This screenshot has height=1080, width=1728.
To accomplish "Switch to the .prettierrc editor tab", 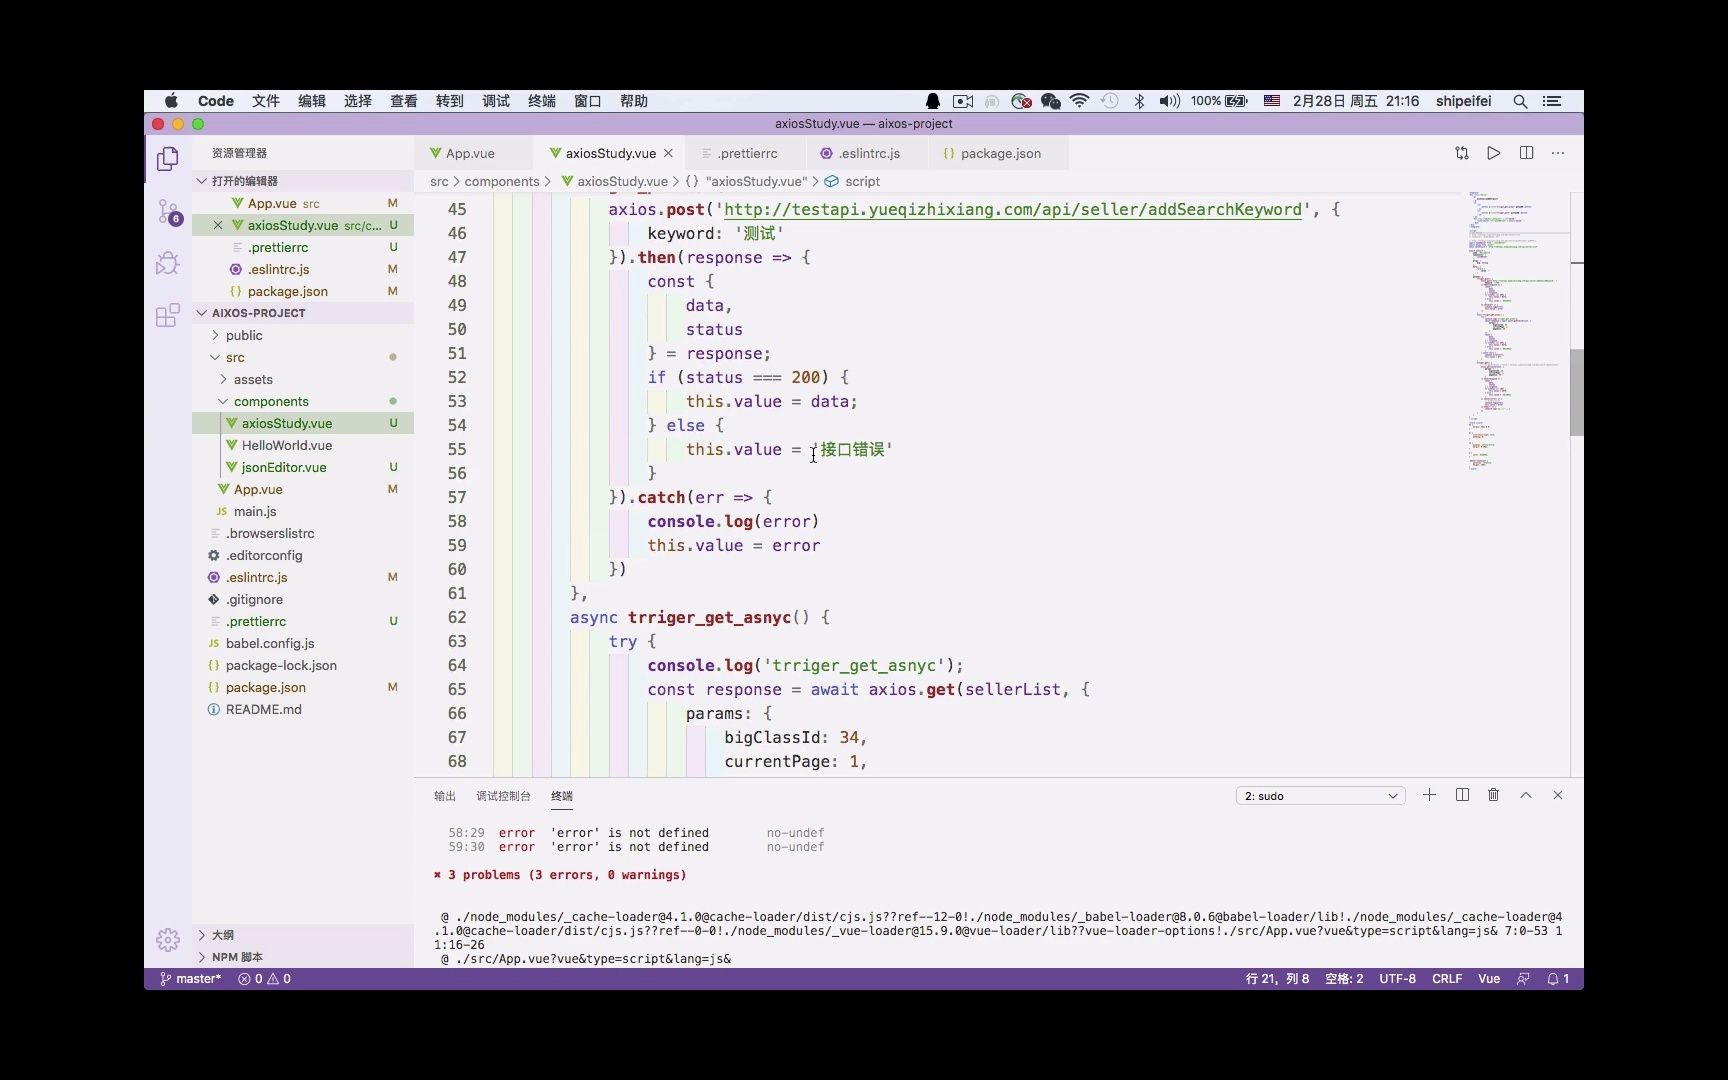I will [x=747, y=153].
